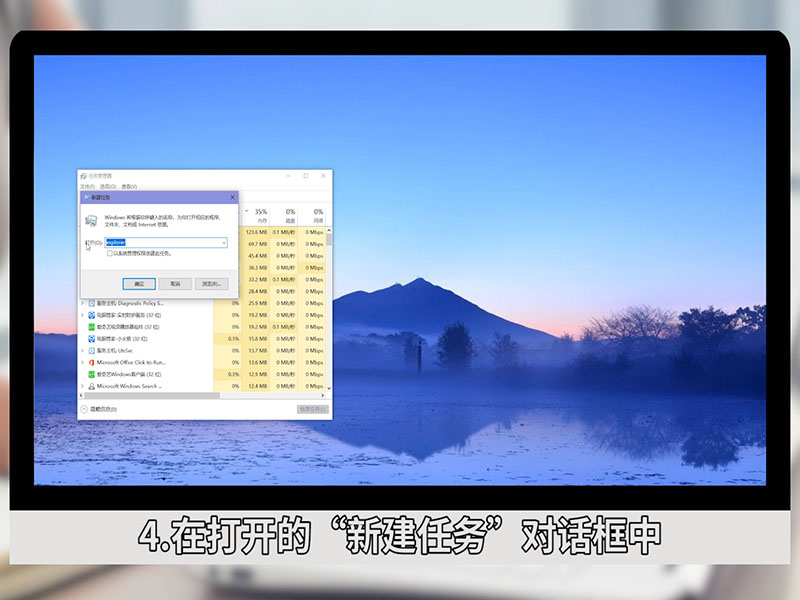
Task: Select the Diagnostic Policy service host name
Action: (130, 303)
